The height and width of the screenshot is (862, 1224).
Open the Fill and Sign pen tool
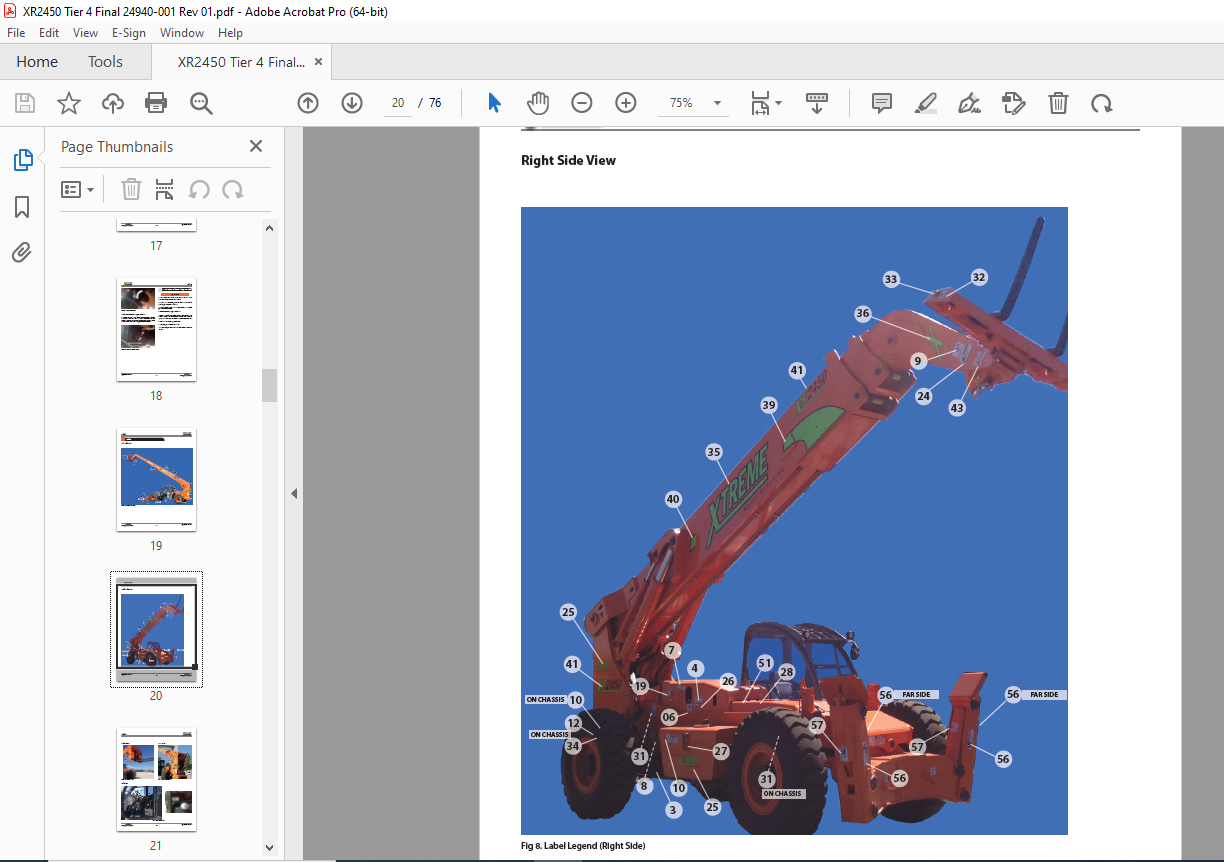[x=969, y=103]
